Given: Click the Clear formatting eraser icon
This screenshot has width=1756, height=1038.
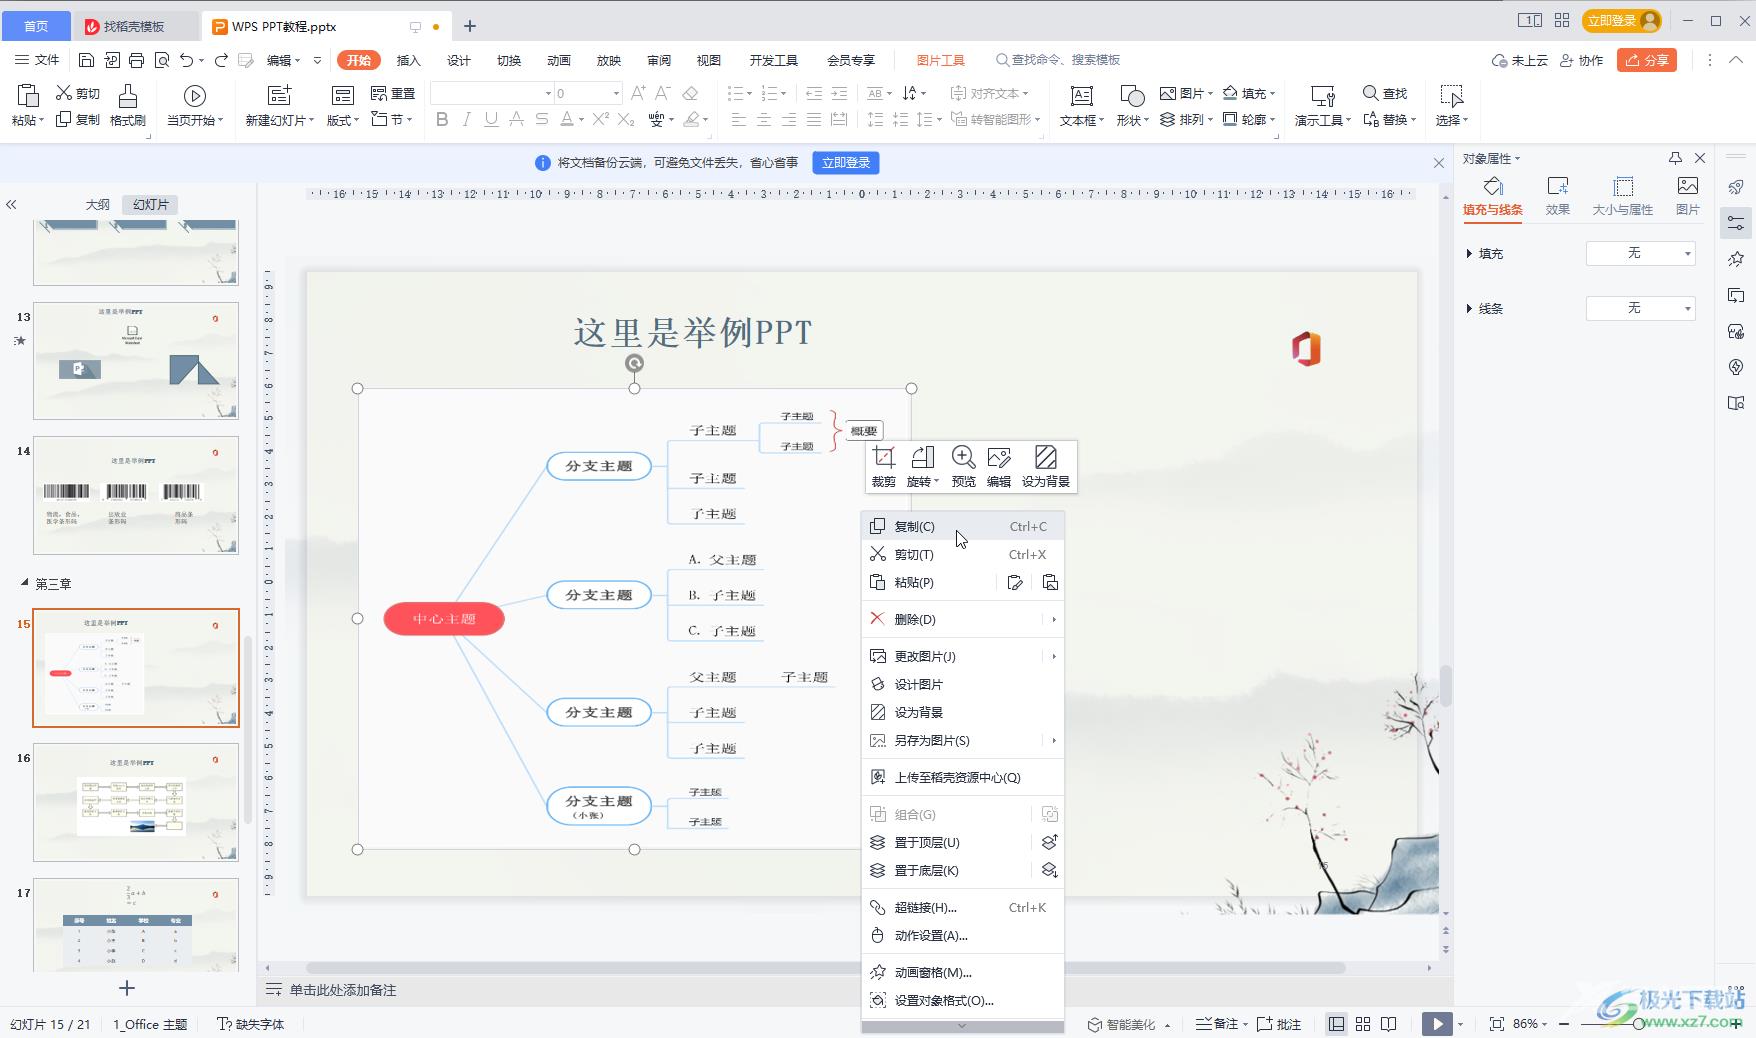Looking at the screenshot, I should coord(690,93).
